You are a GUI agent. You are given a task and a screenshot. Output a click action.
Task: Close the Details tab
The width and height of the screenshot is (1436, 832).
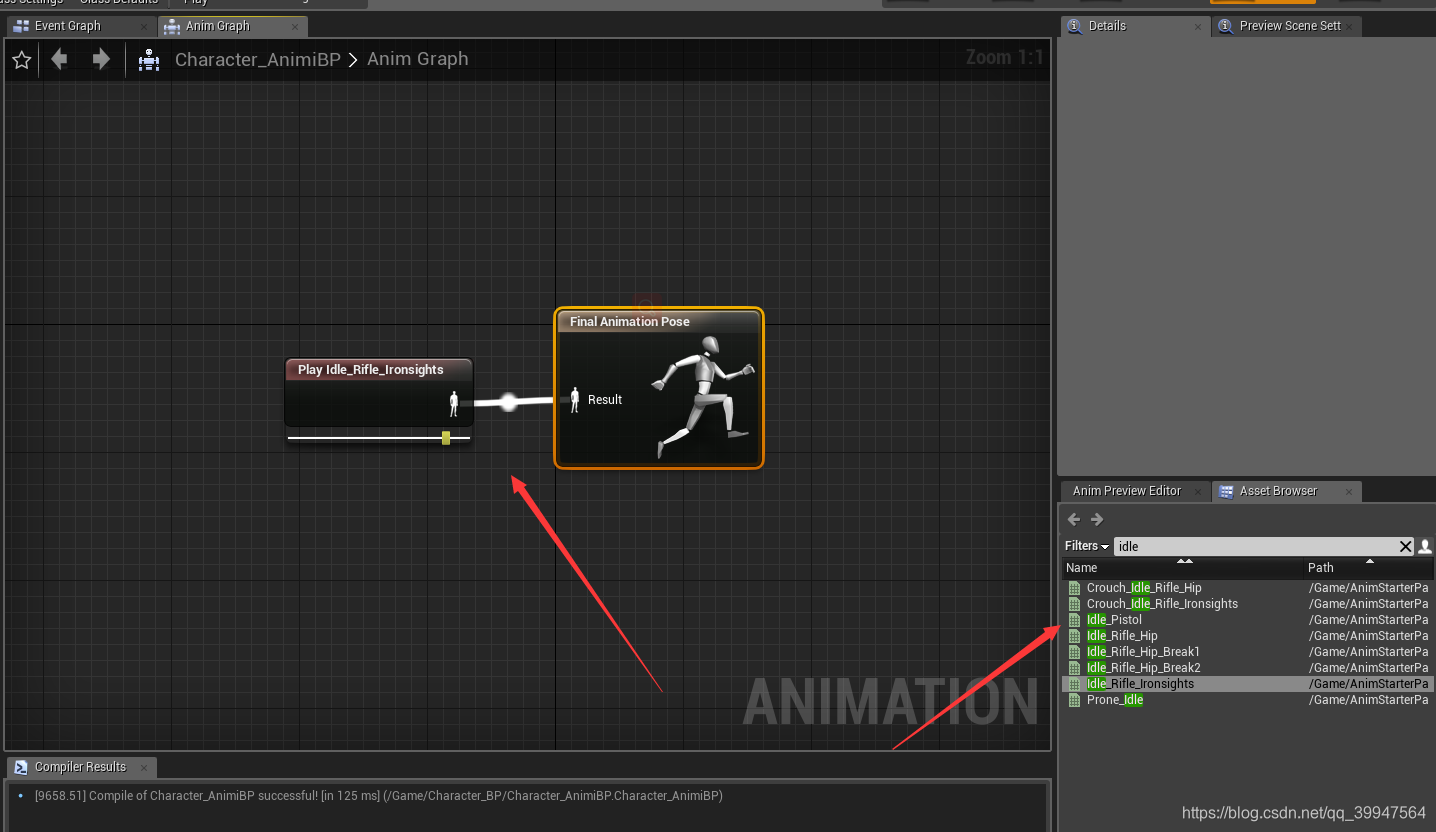pos(1198,27)
